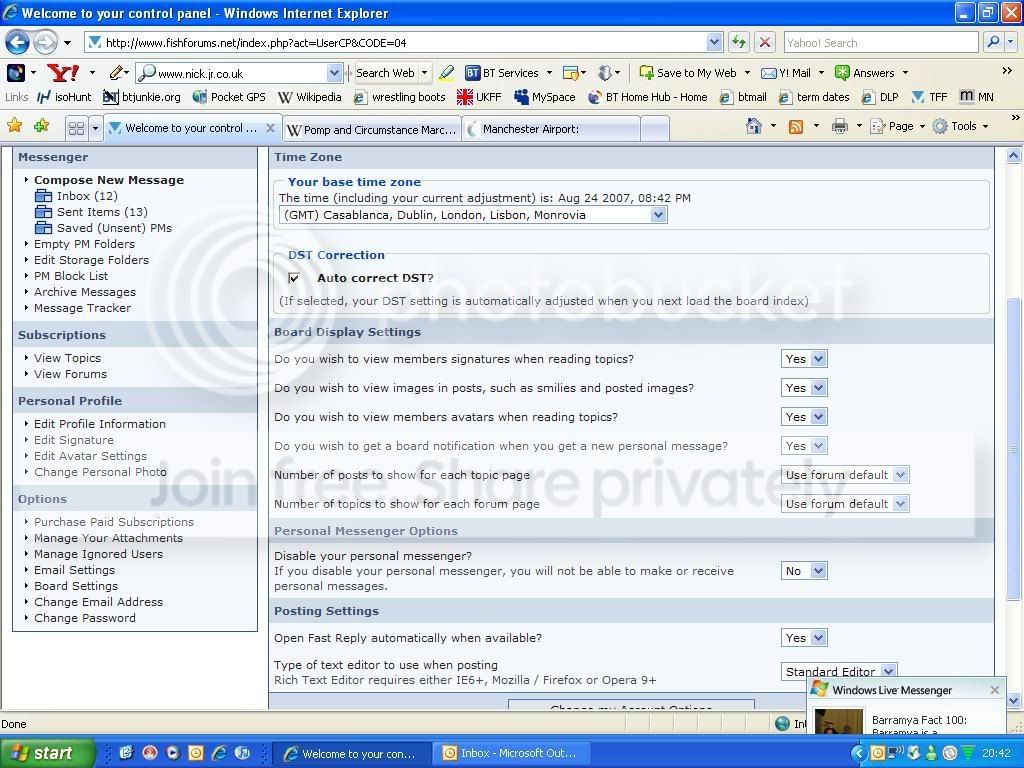Click inside the browser address bar
This screenshot has width=1024, height=768.
pyautogui.click(x=400, y=43)
